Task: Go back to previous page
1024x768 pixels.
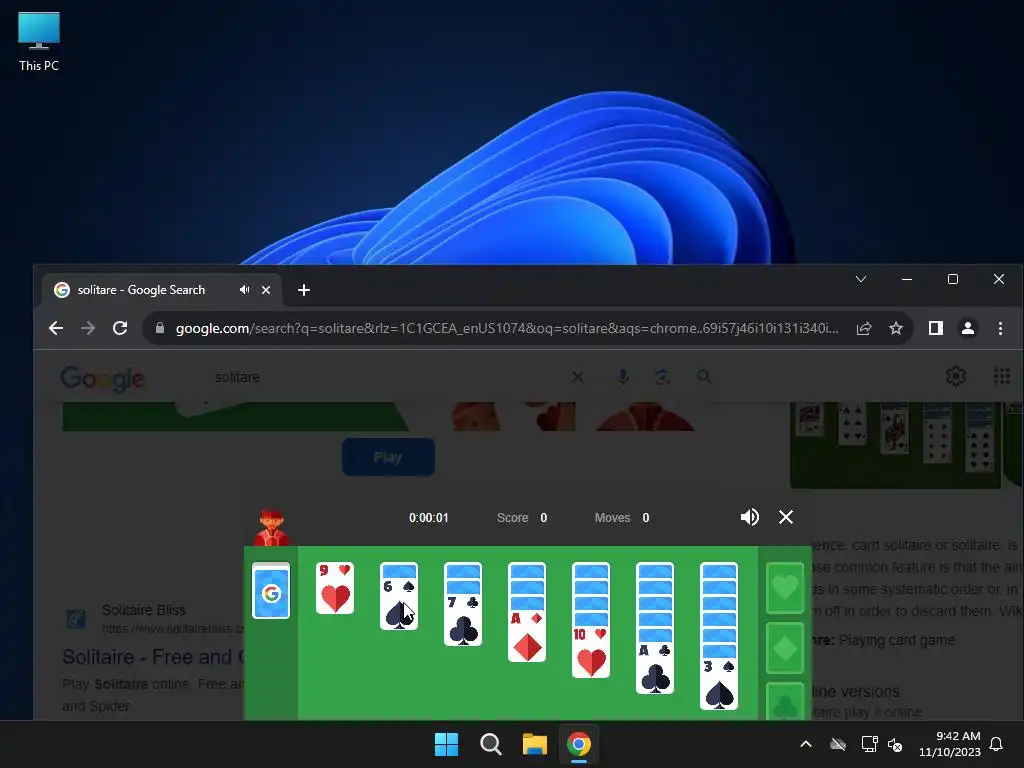Action: (x=56, y=328)
